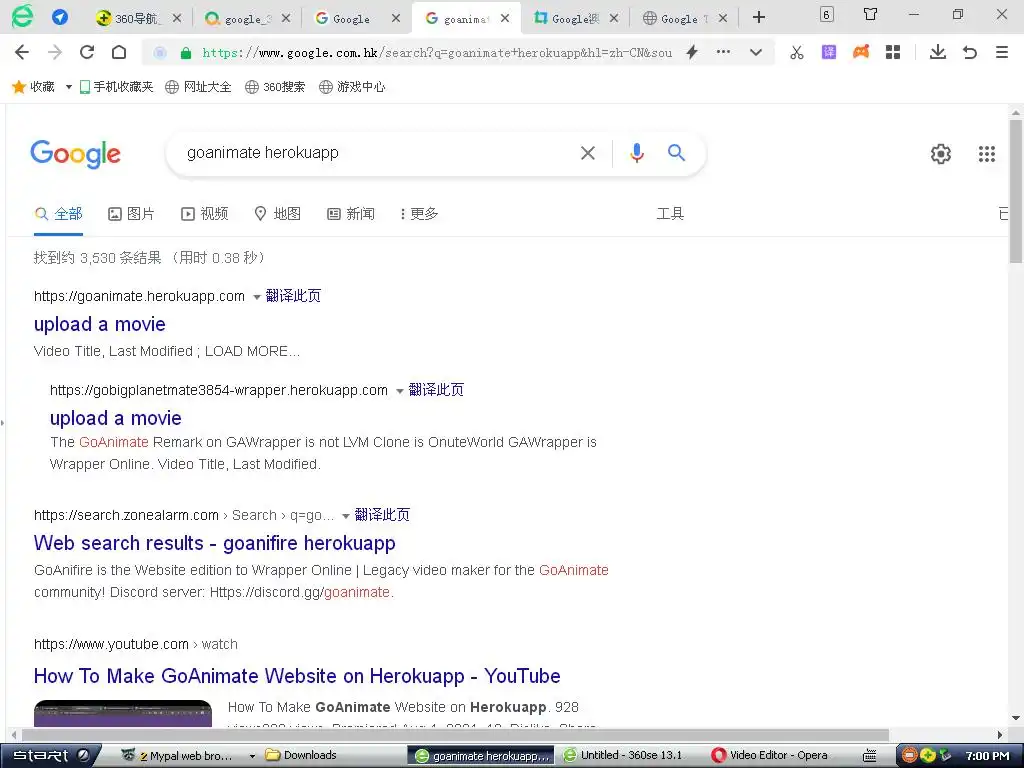This screenshot has height=768, width=1024.
Task: Switch to the 地图 maps tab
Action: 278,214
